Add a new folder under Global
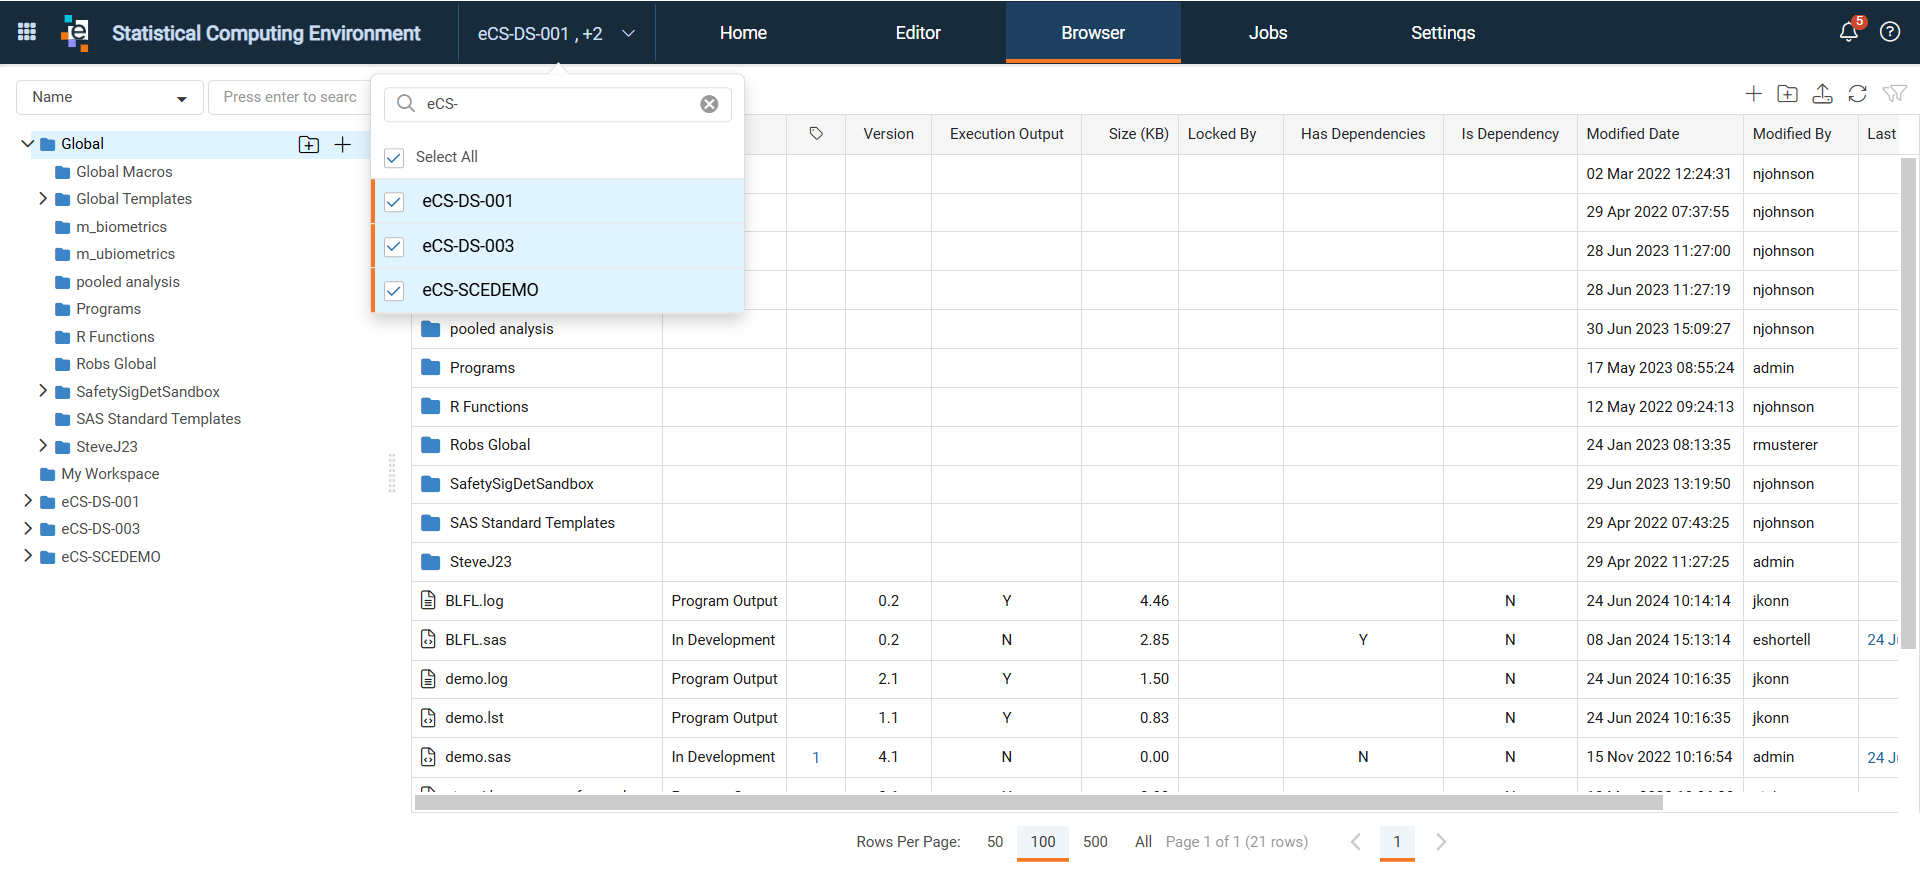The image size is (1920, 870). pyautogui.click(x=309, y=145)
